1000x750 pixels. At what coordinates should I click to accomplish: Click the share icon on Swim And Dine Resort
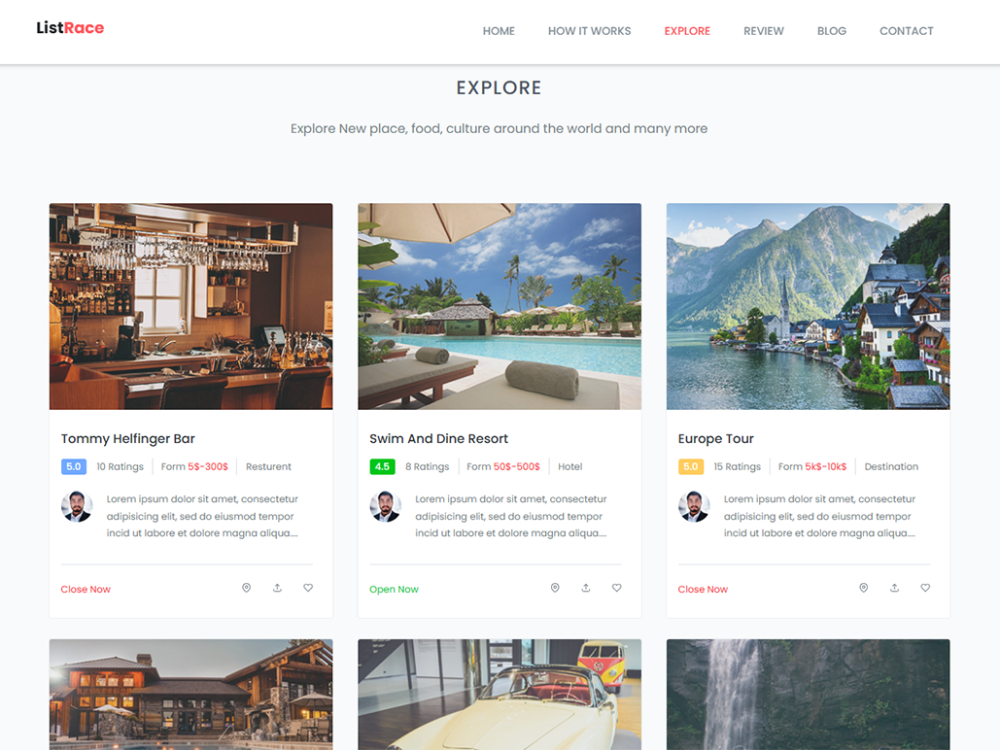[585, 588]
